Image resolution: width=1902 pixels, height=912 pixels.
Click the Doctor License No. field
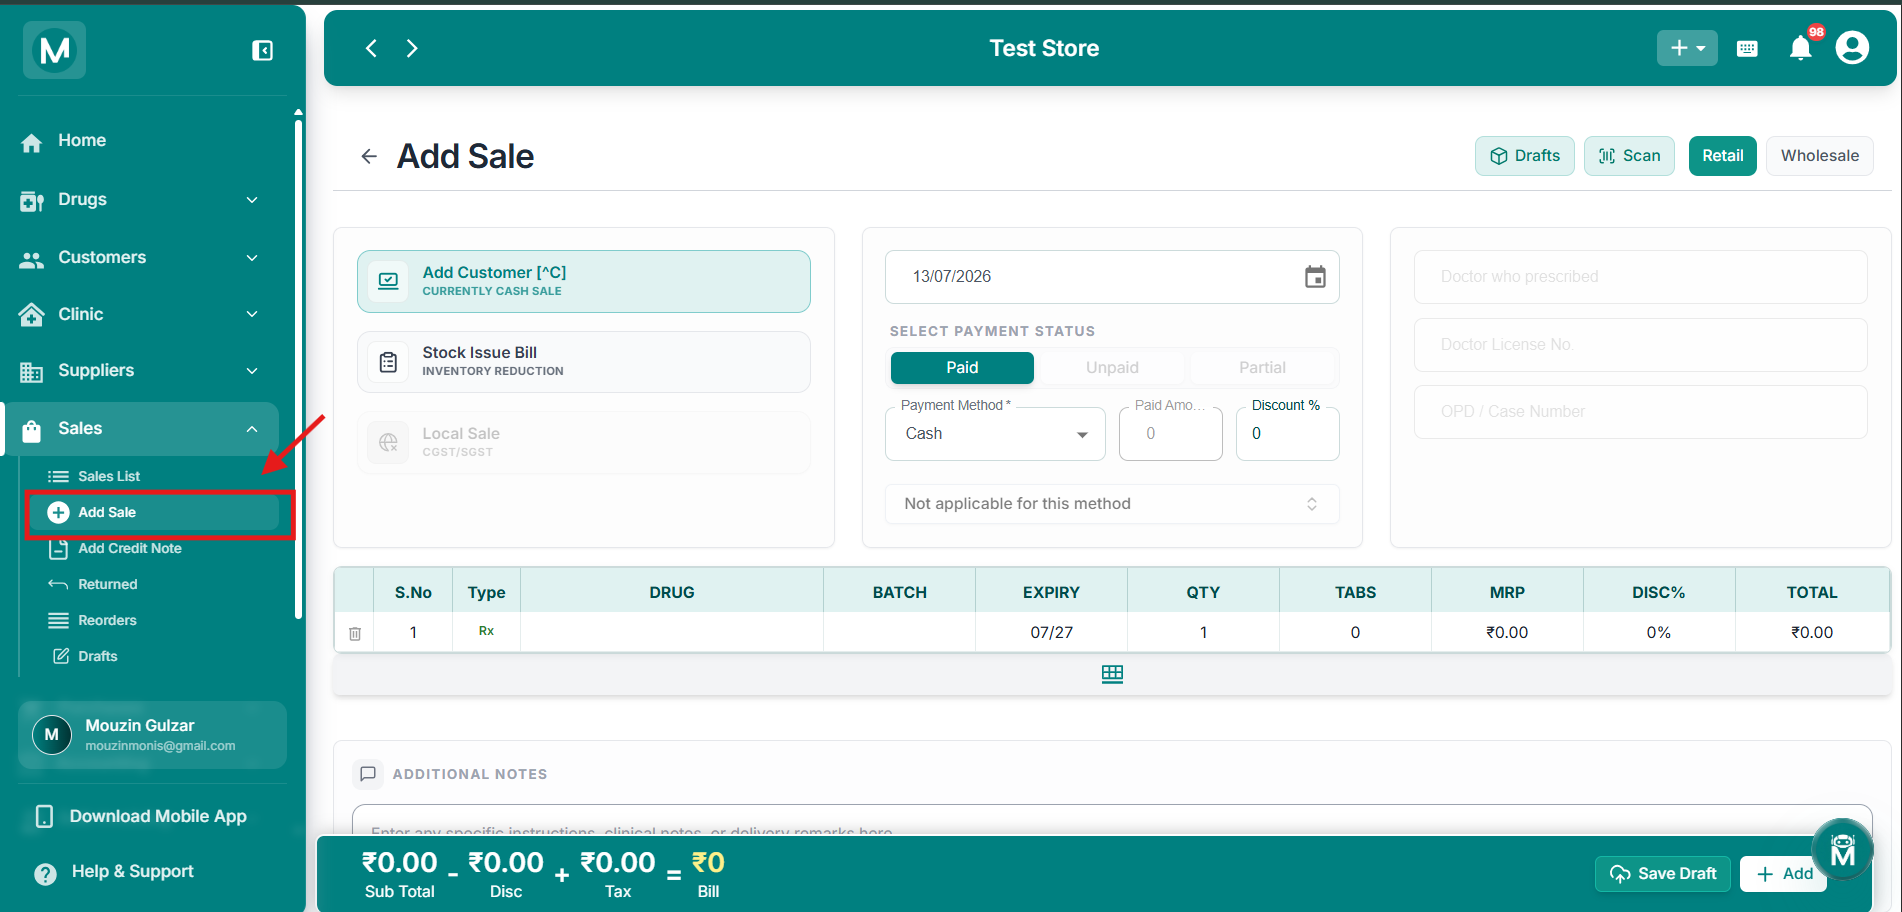coord(1640,345)
